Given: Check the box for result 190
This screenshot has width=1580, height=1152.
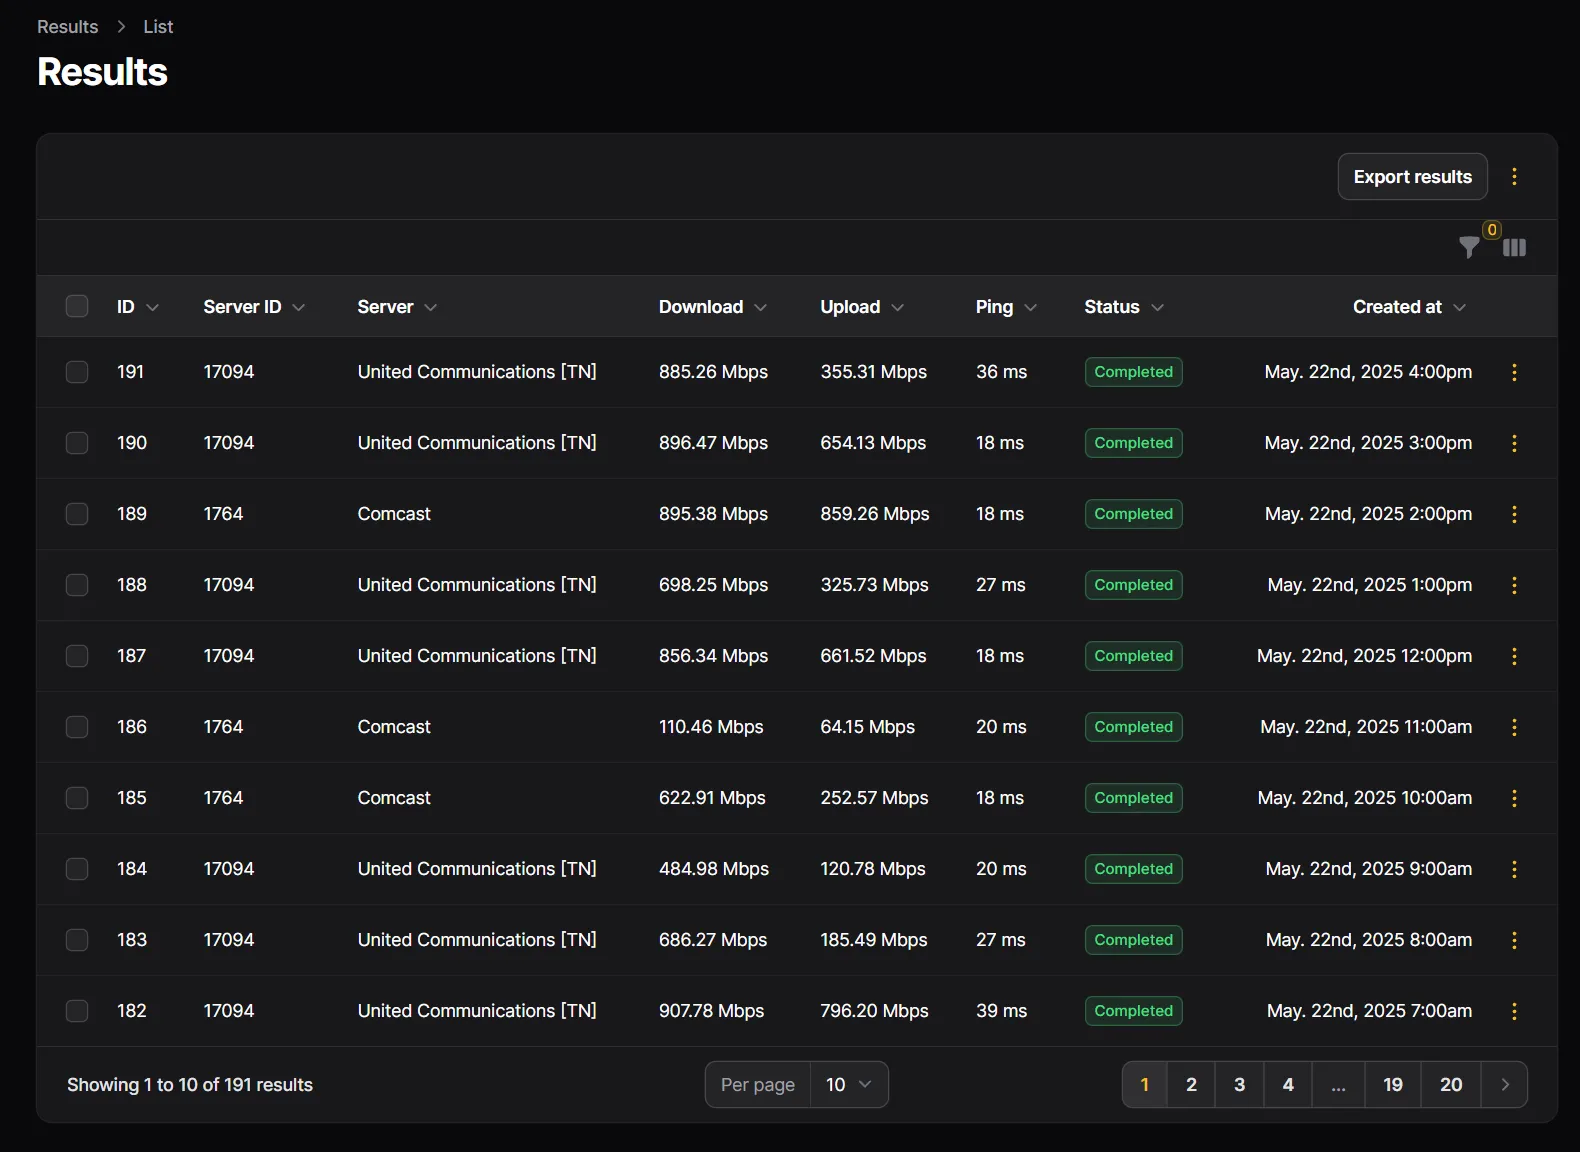Looking at the screenshot, I should [77, 443].
